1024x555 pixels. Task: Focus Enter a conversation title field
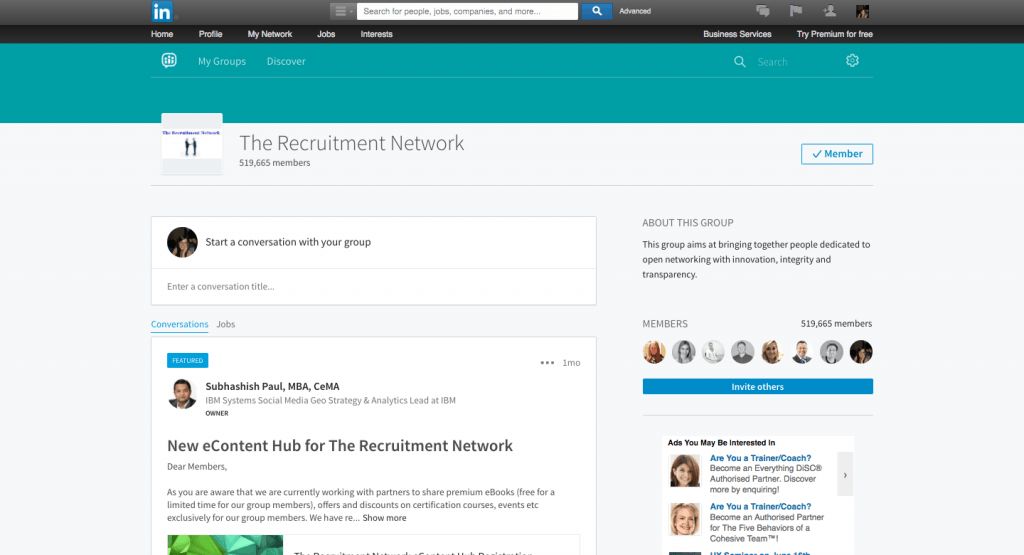pos(374,287)
